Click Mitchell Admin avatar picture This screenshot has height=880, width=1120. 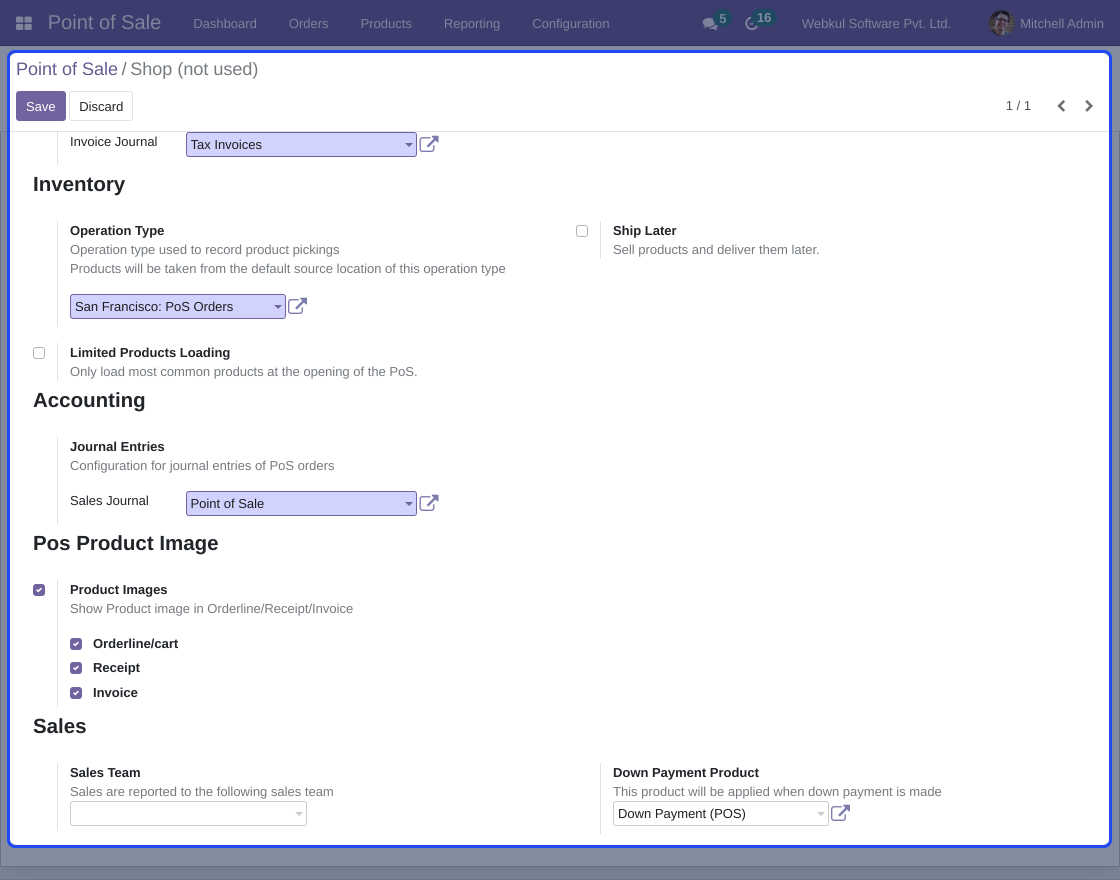point(1001,24)
